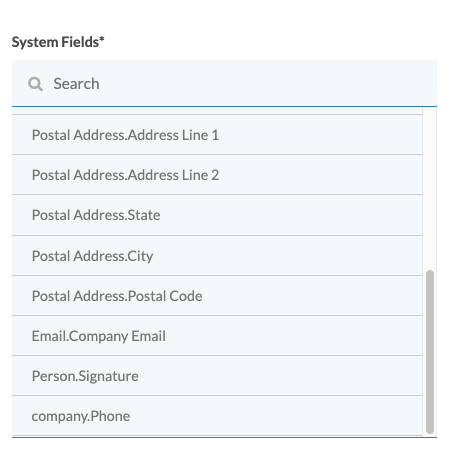Choose the Postal Address.Postal Code field
The image size is (456, 457).
217,296
